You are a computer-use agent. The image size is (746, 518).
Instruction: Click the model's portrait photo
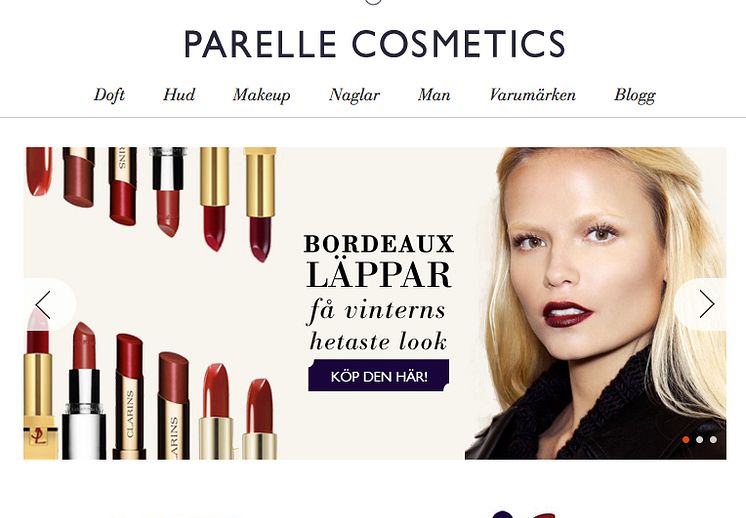coord(596,303)
